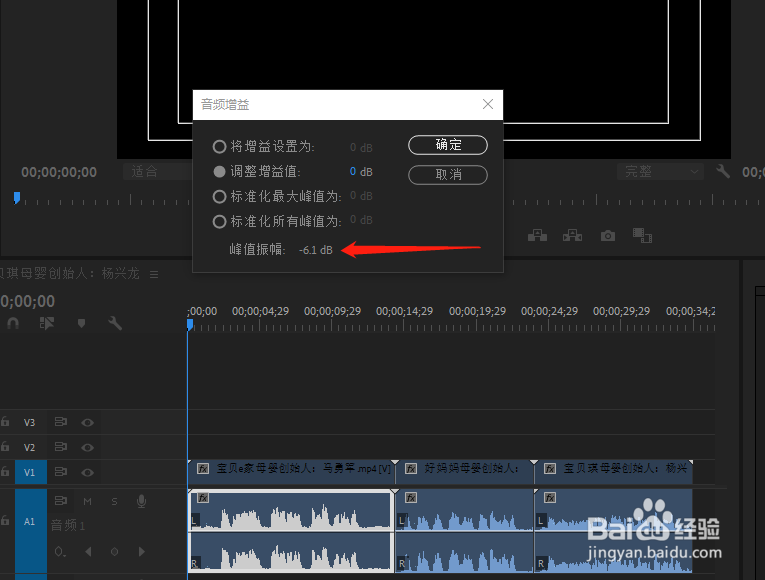Click the -6.1 dB peak amplitude value
This screenshot has width=765, height=580.
(316, 250)
